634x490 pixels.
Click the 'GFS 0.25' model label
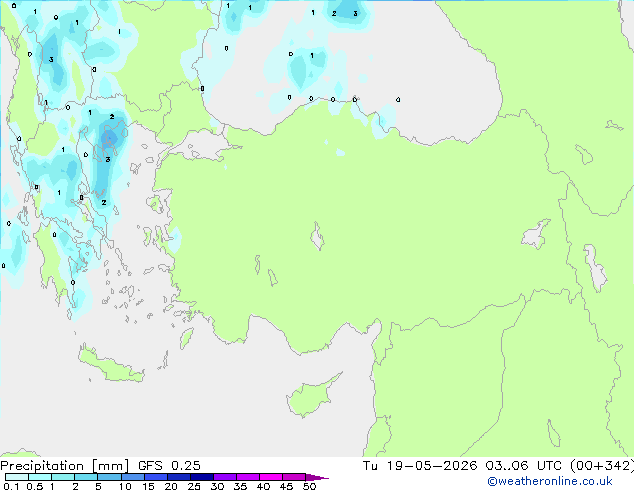pyautogui.click(x=169, y=466)
